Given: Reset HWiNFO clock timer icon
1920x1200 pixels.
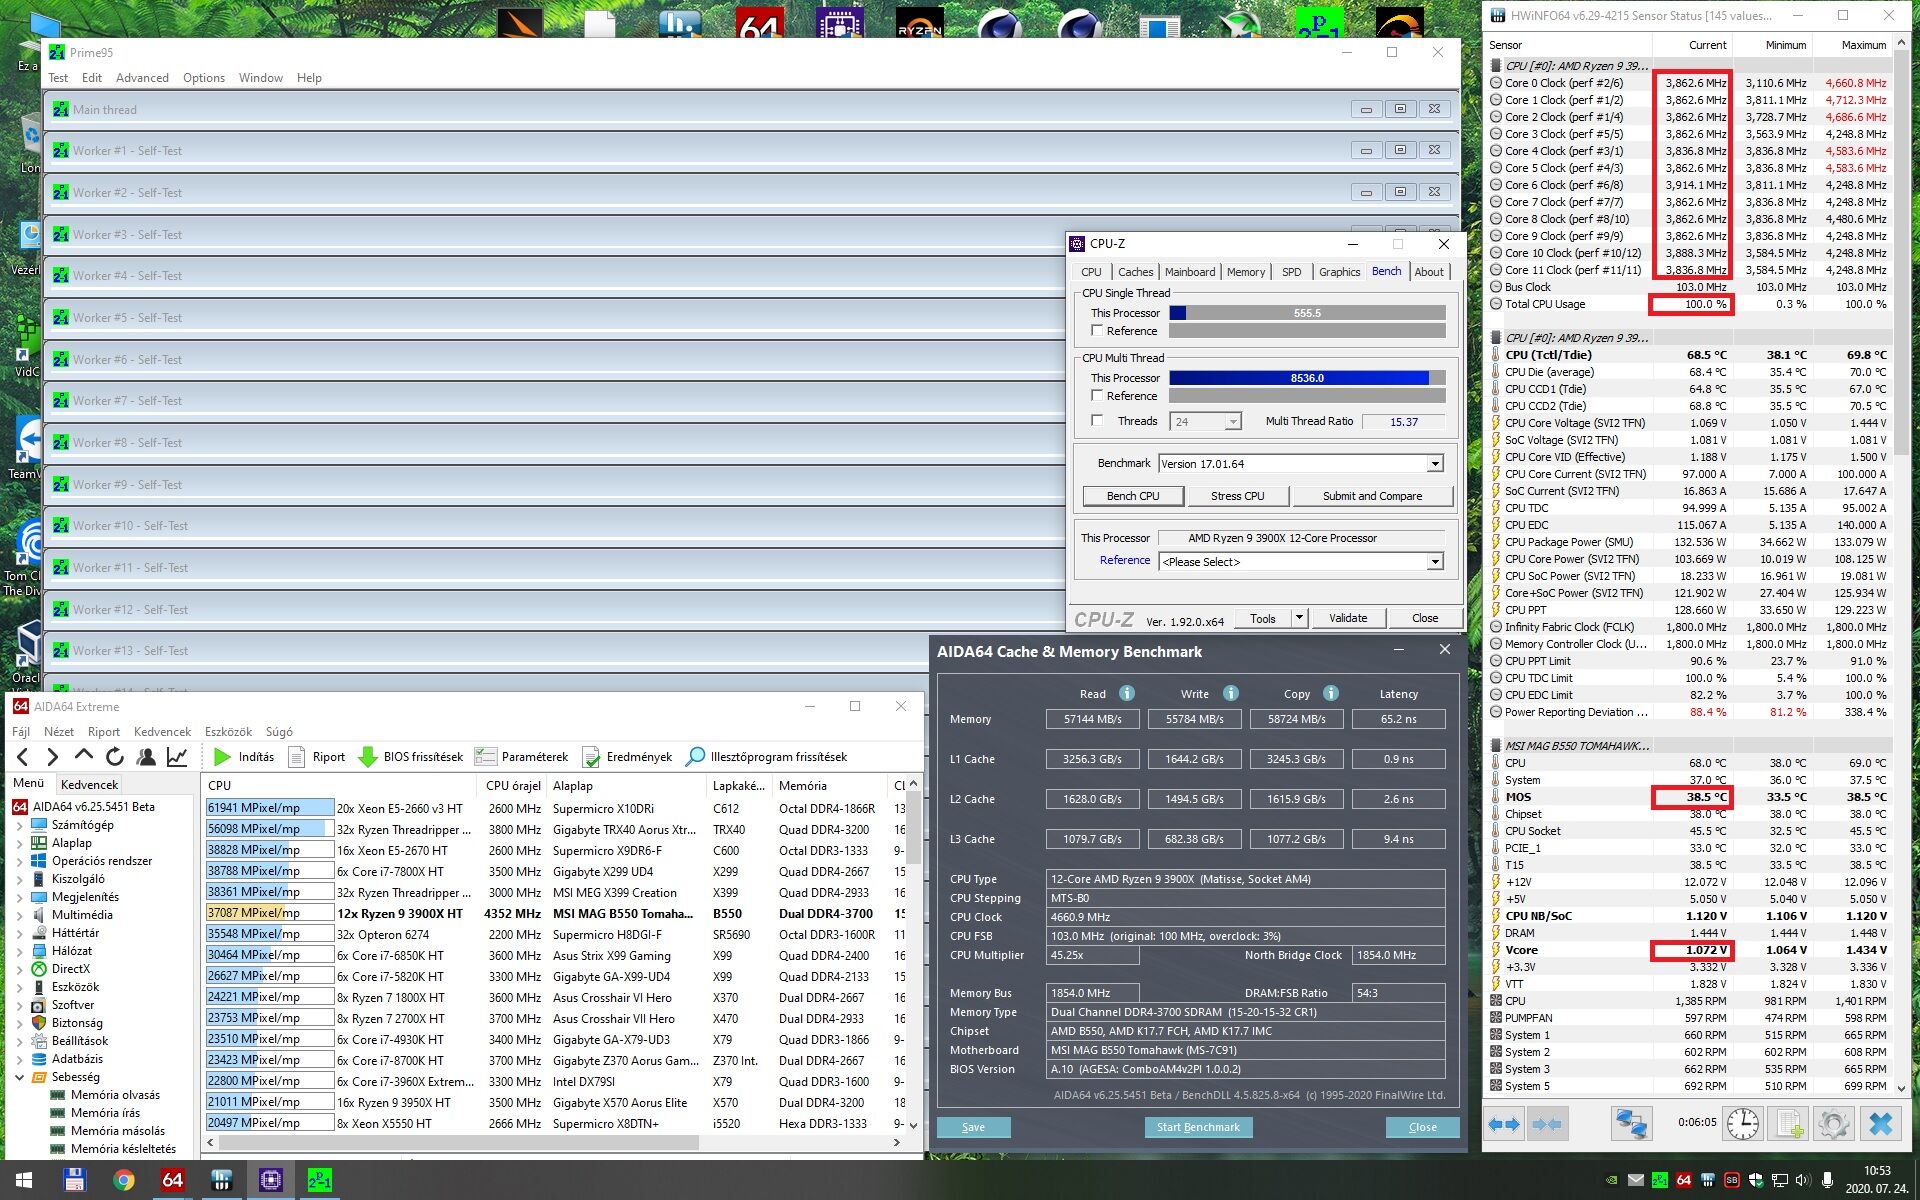Looking at the screenshot, I should (1743, 1124).
